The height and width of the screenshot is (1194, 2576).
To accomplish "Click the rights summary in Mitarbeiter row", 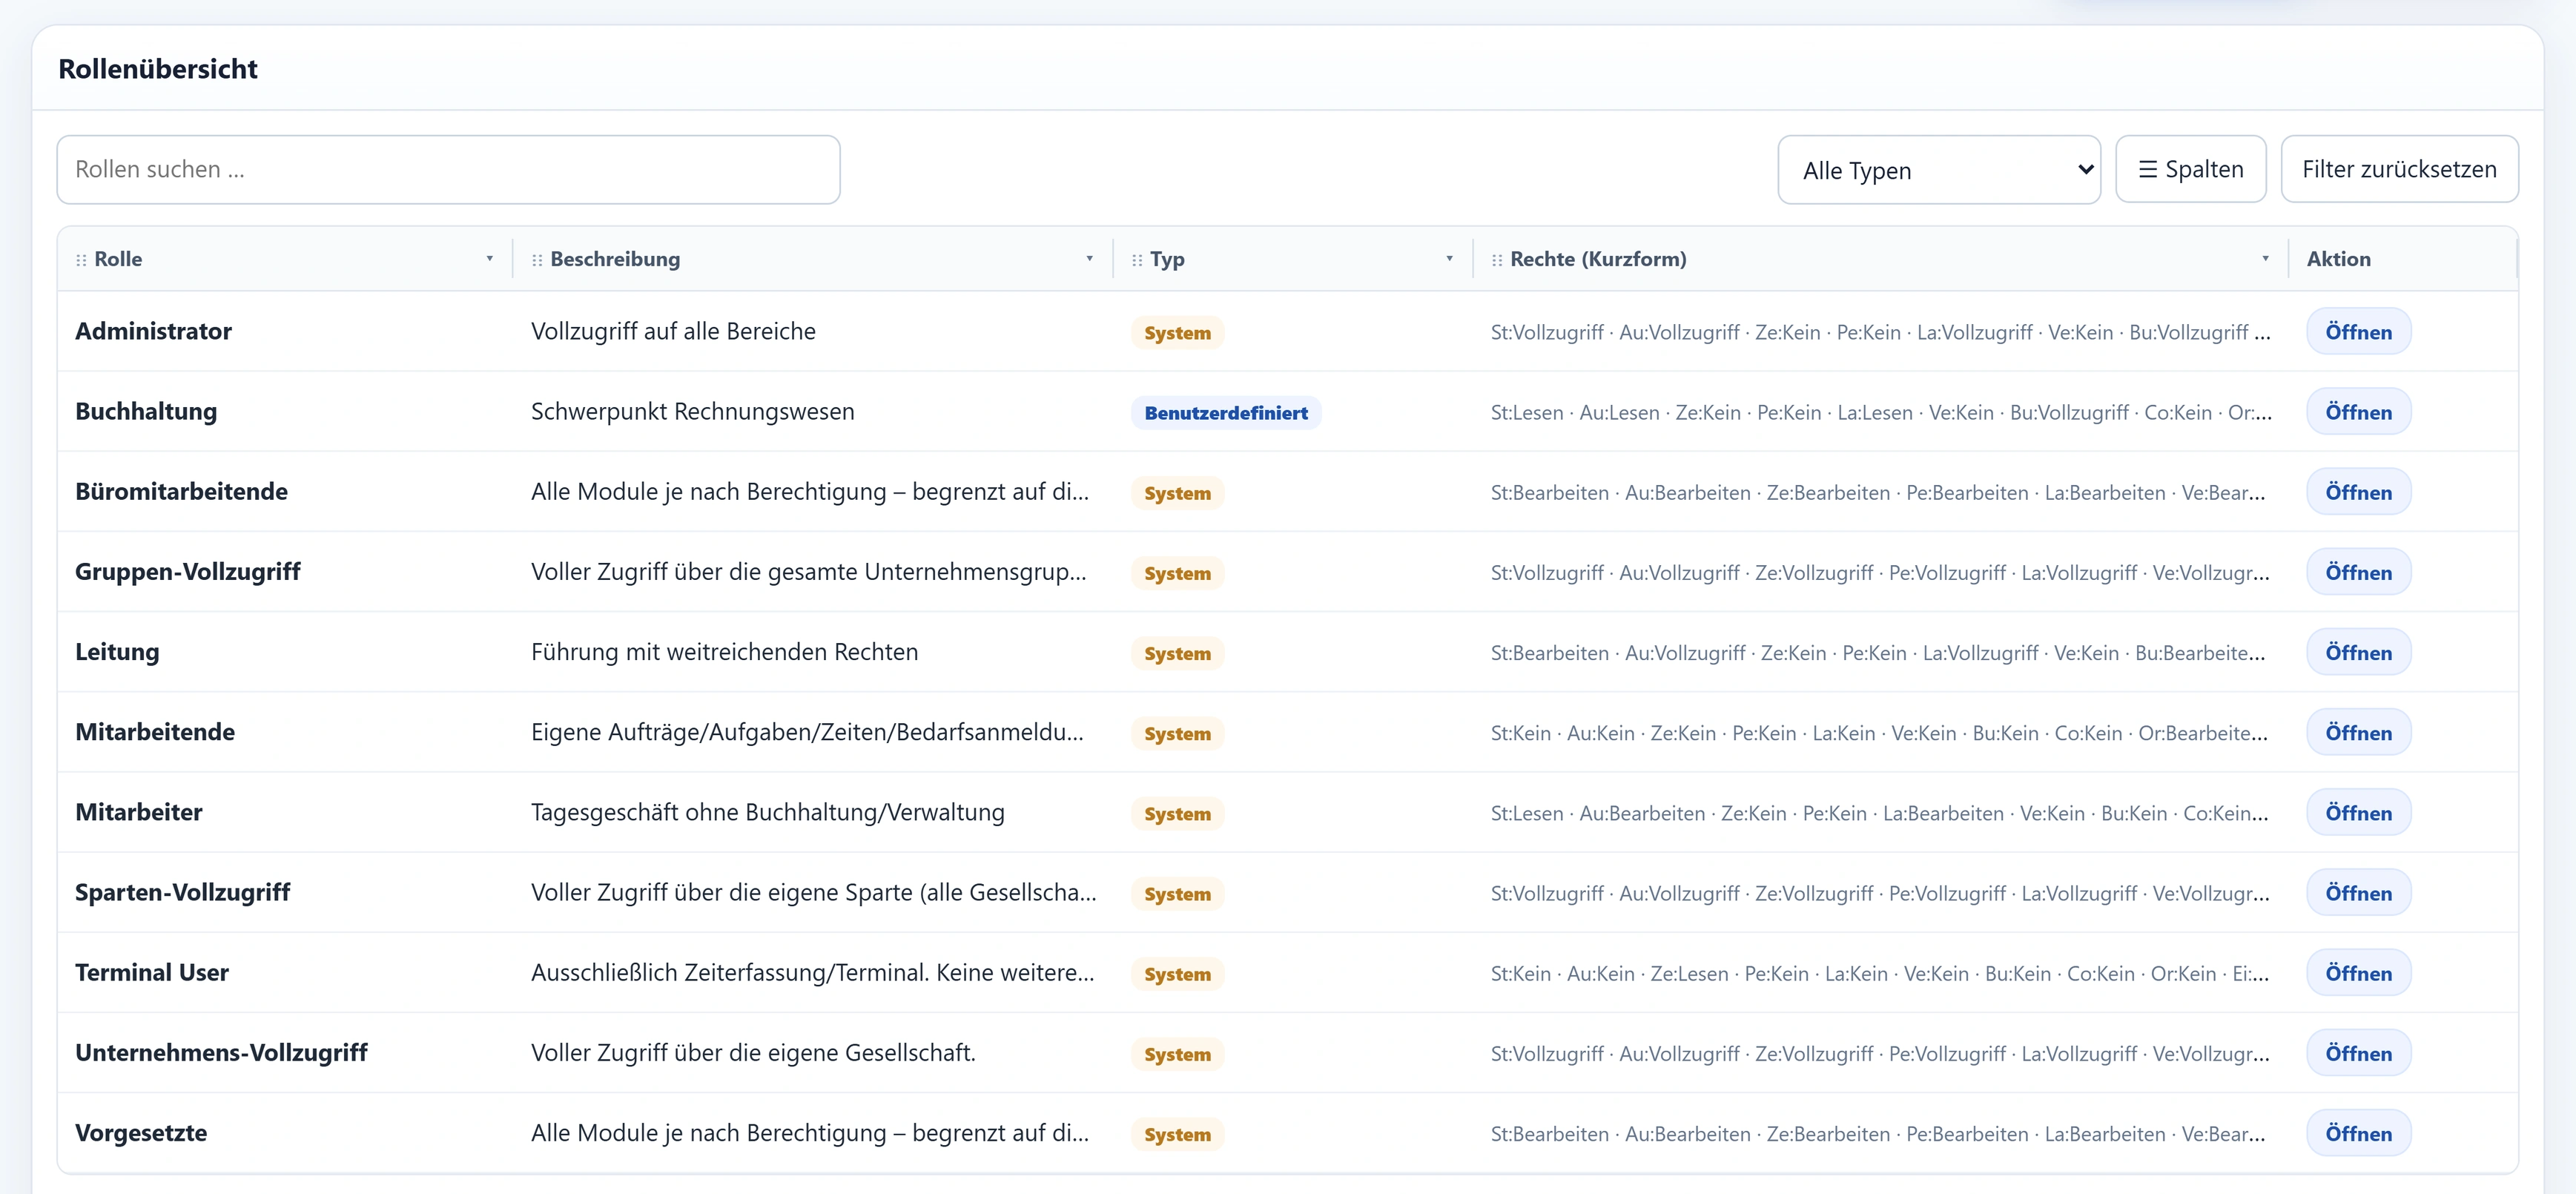I will tap(1879, 814).
